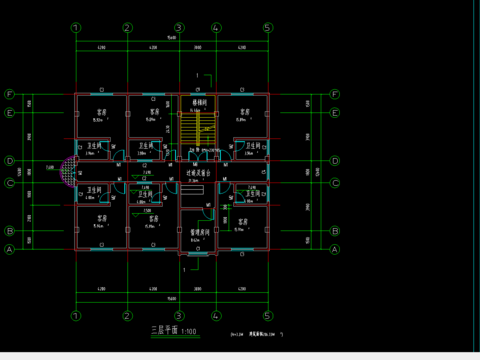Click the bottom axis bubble numbered 1
Image resolution: width=480 pixels, height=360 pixels.
(x=76, y=316)
